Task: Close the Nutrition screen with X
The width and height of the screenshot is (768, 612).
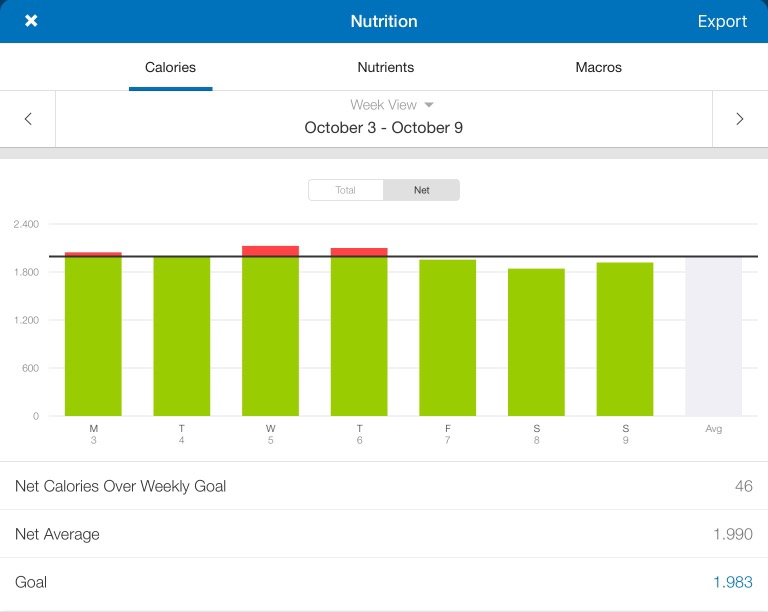Action: coord(31,21)
